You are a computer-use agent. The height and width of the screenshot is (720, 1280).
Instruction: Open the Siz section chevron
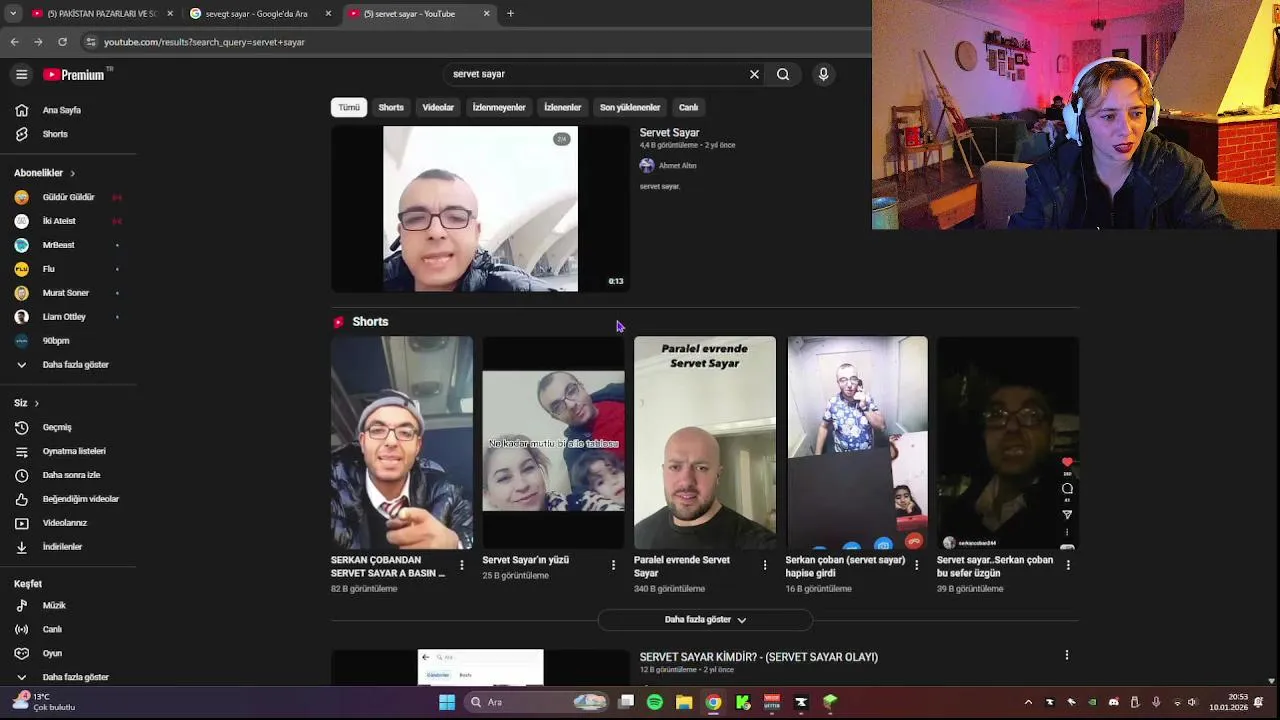36,403
